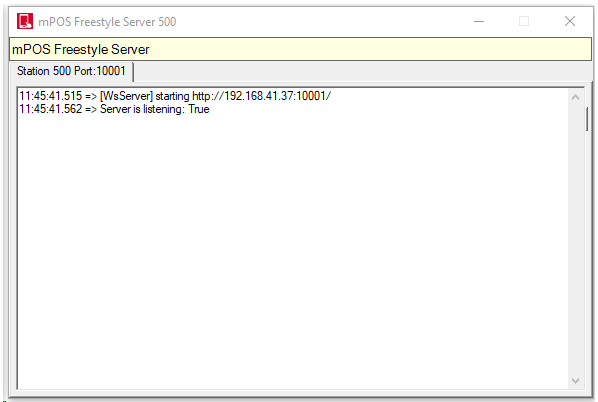Click the http://192.168.41.37:10001/ address text
598x402 pixels.
click(262, 96)
